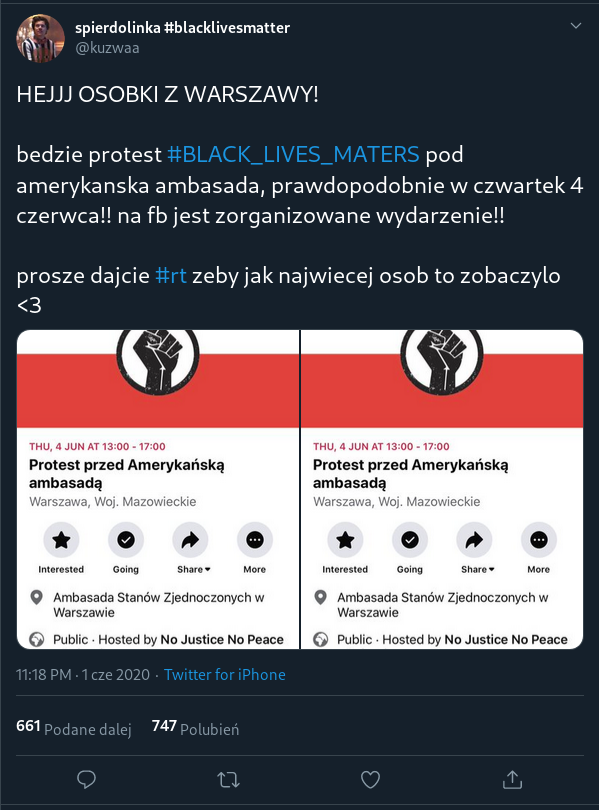Click Going checkmark in left event image
The width and height of the screenshot is (599, 810).
click(126, 540)
